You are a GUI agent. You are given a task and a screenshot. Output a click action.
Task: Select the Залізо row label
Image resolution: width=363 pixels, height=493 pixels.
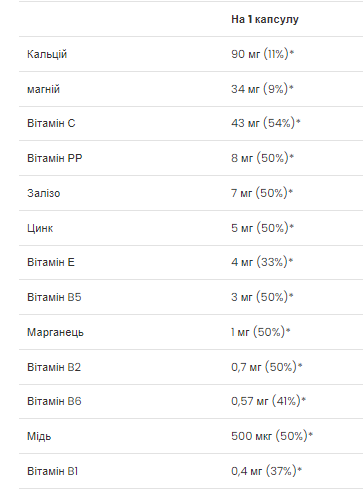pyautogui.click(x=44, y=193)
